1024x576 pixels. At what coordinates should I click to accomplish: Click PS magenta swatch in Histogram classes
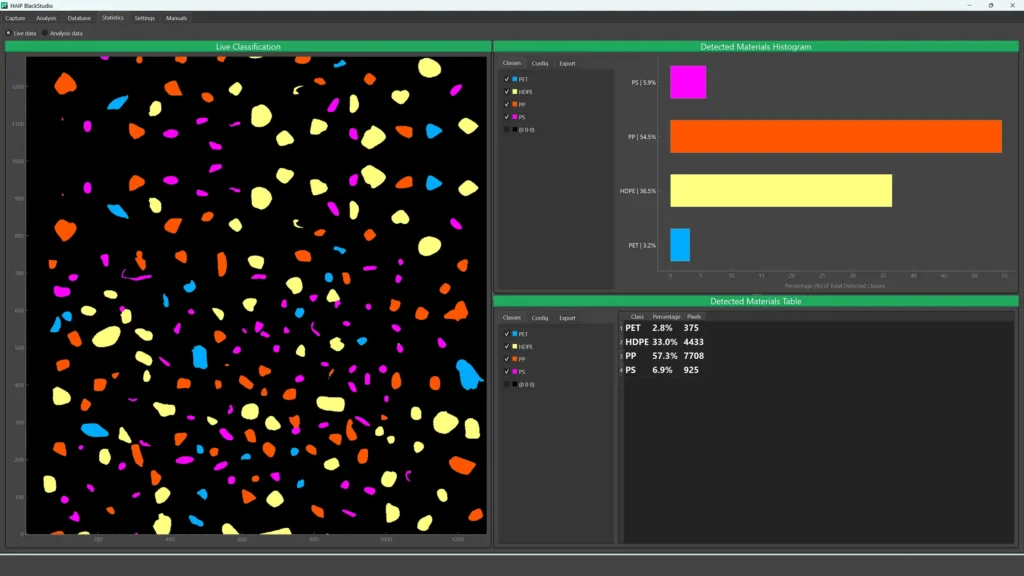(515, 117)
